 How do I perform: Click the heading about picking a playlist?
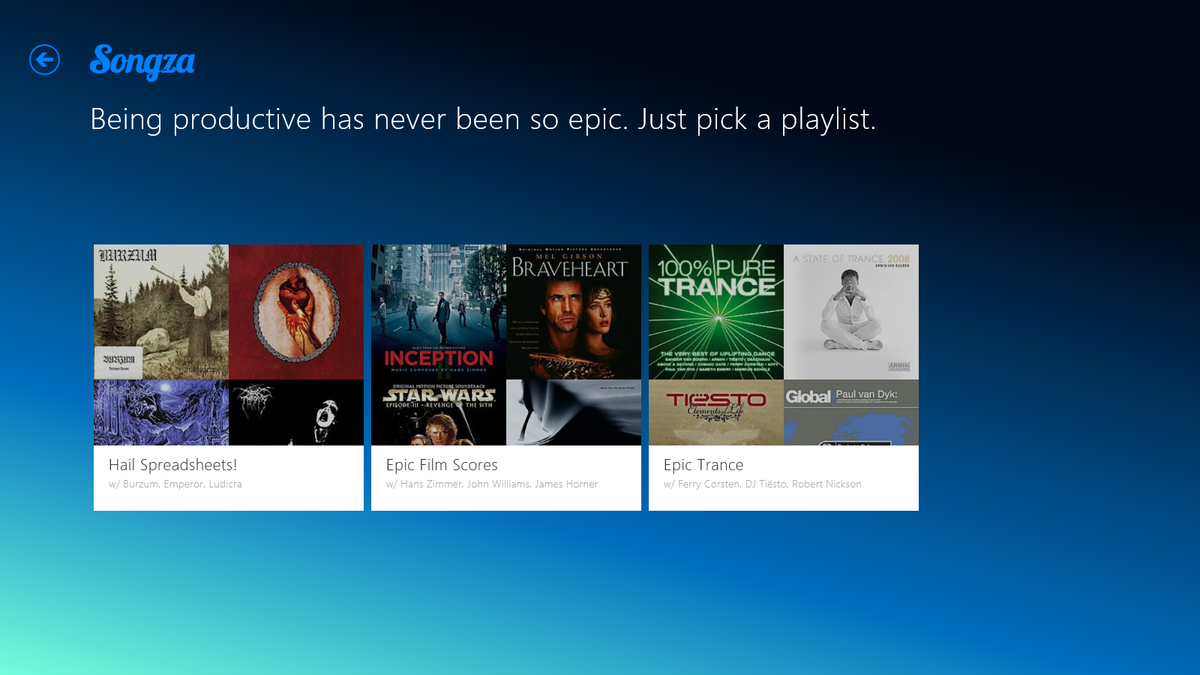pyautogui.click(x=483, y=119)
